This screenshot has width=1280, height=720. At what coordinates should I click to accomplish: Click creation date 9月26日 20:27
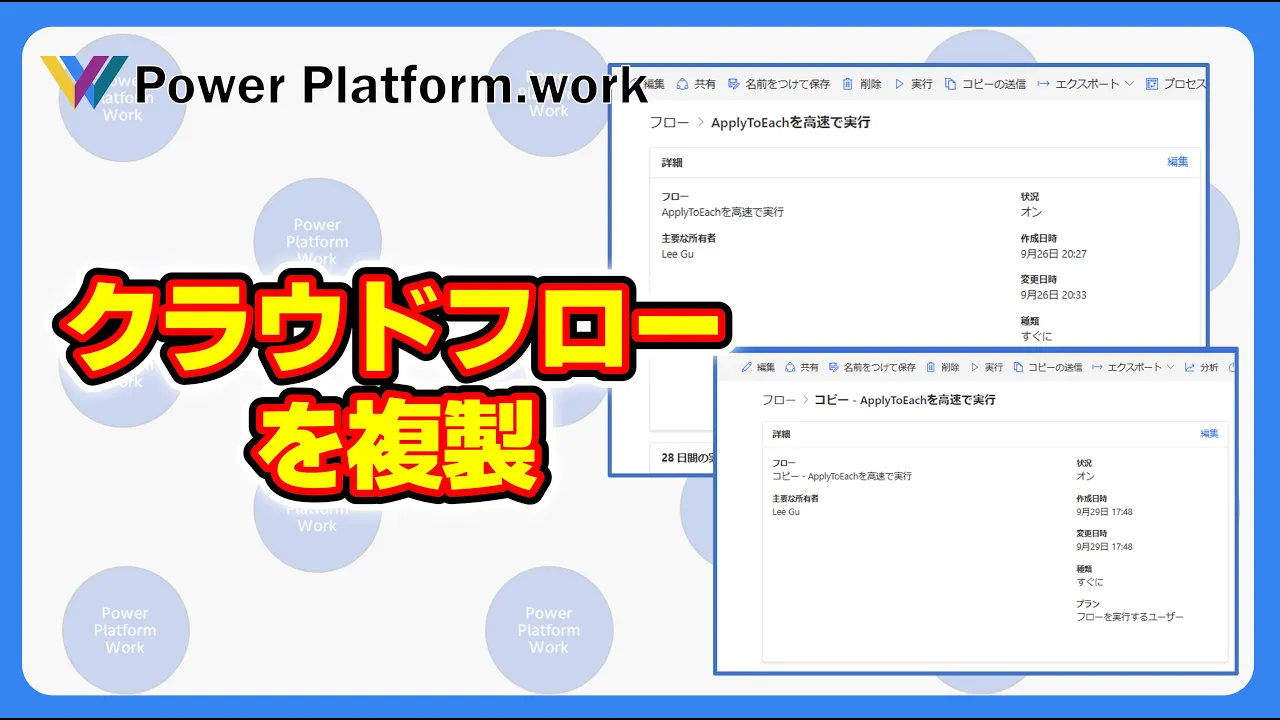[x=1054, y=254]
